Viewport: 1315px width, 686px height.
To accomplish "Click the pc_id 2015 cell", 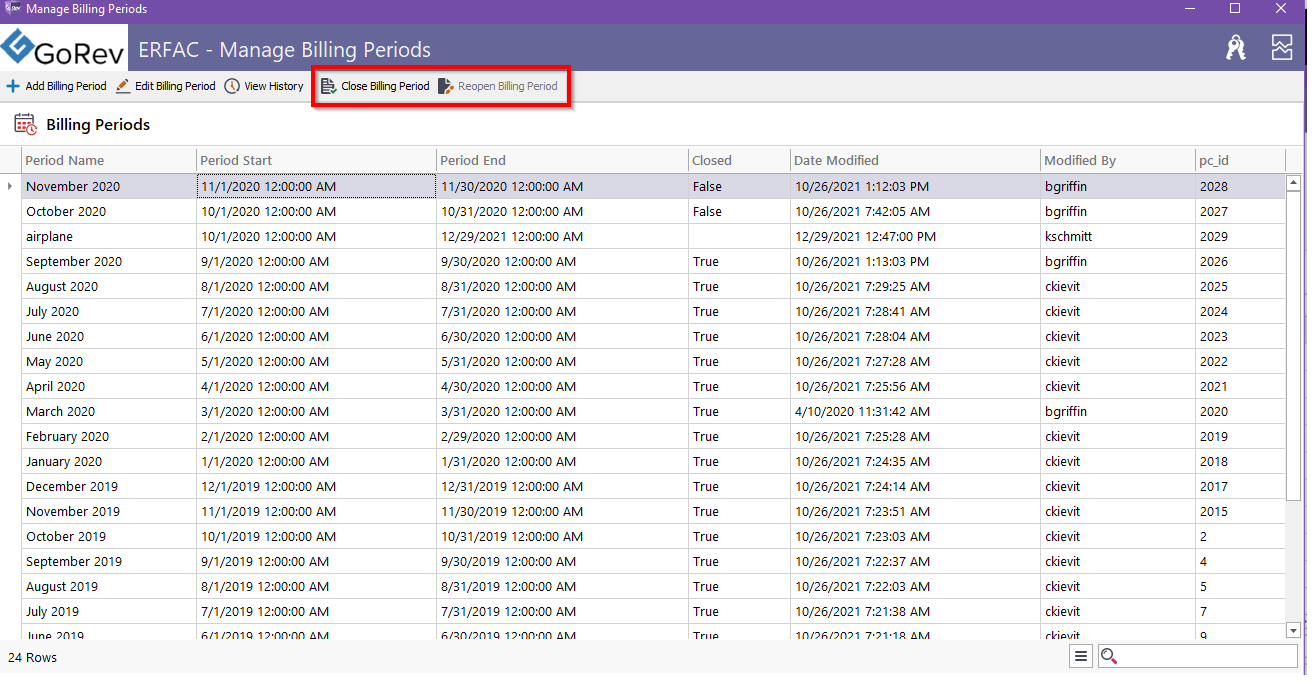I will pos(1240,511).
